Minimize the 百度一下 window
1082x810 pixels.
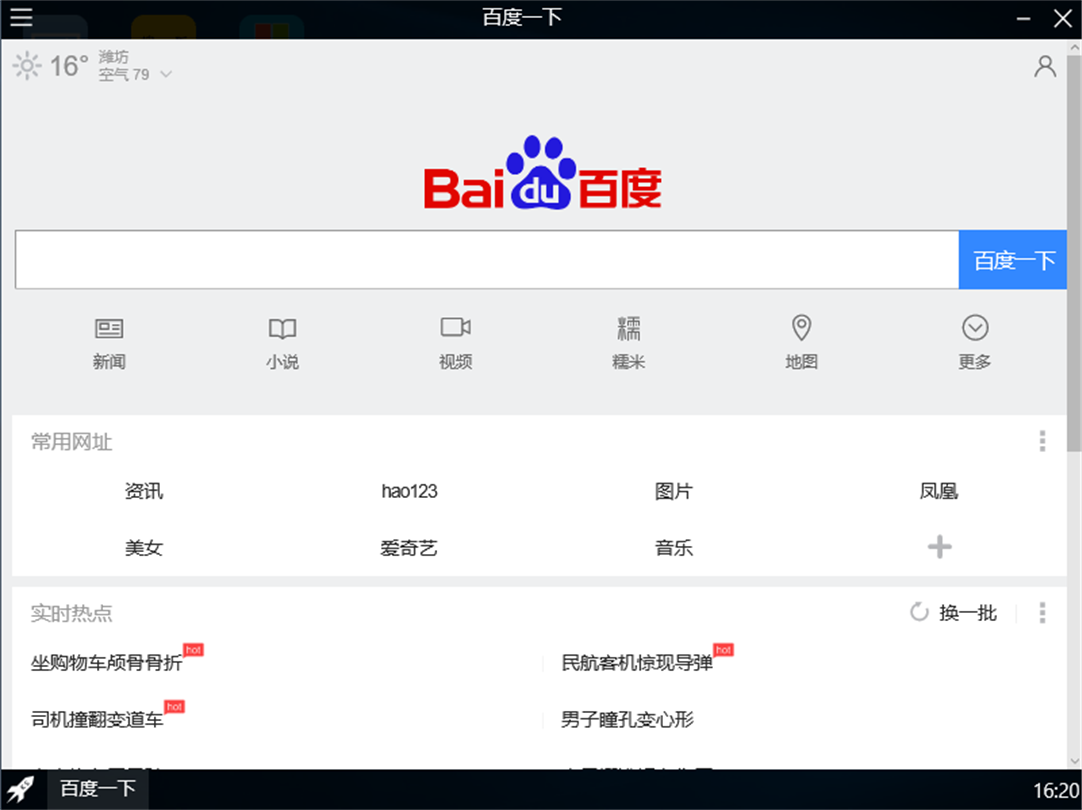pos(1023,19)
